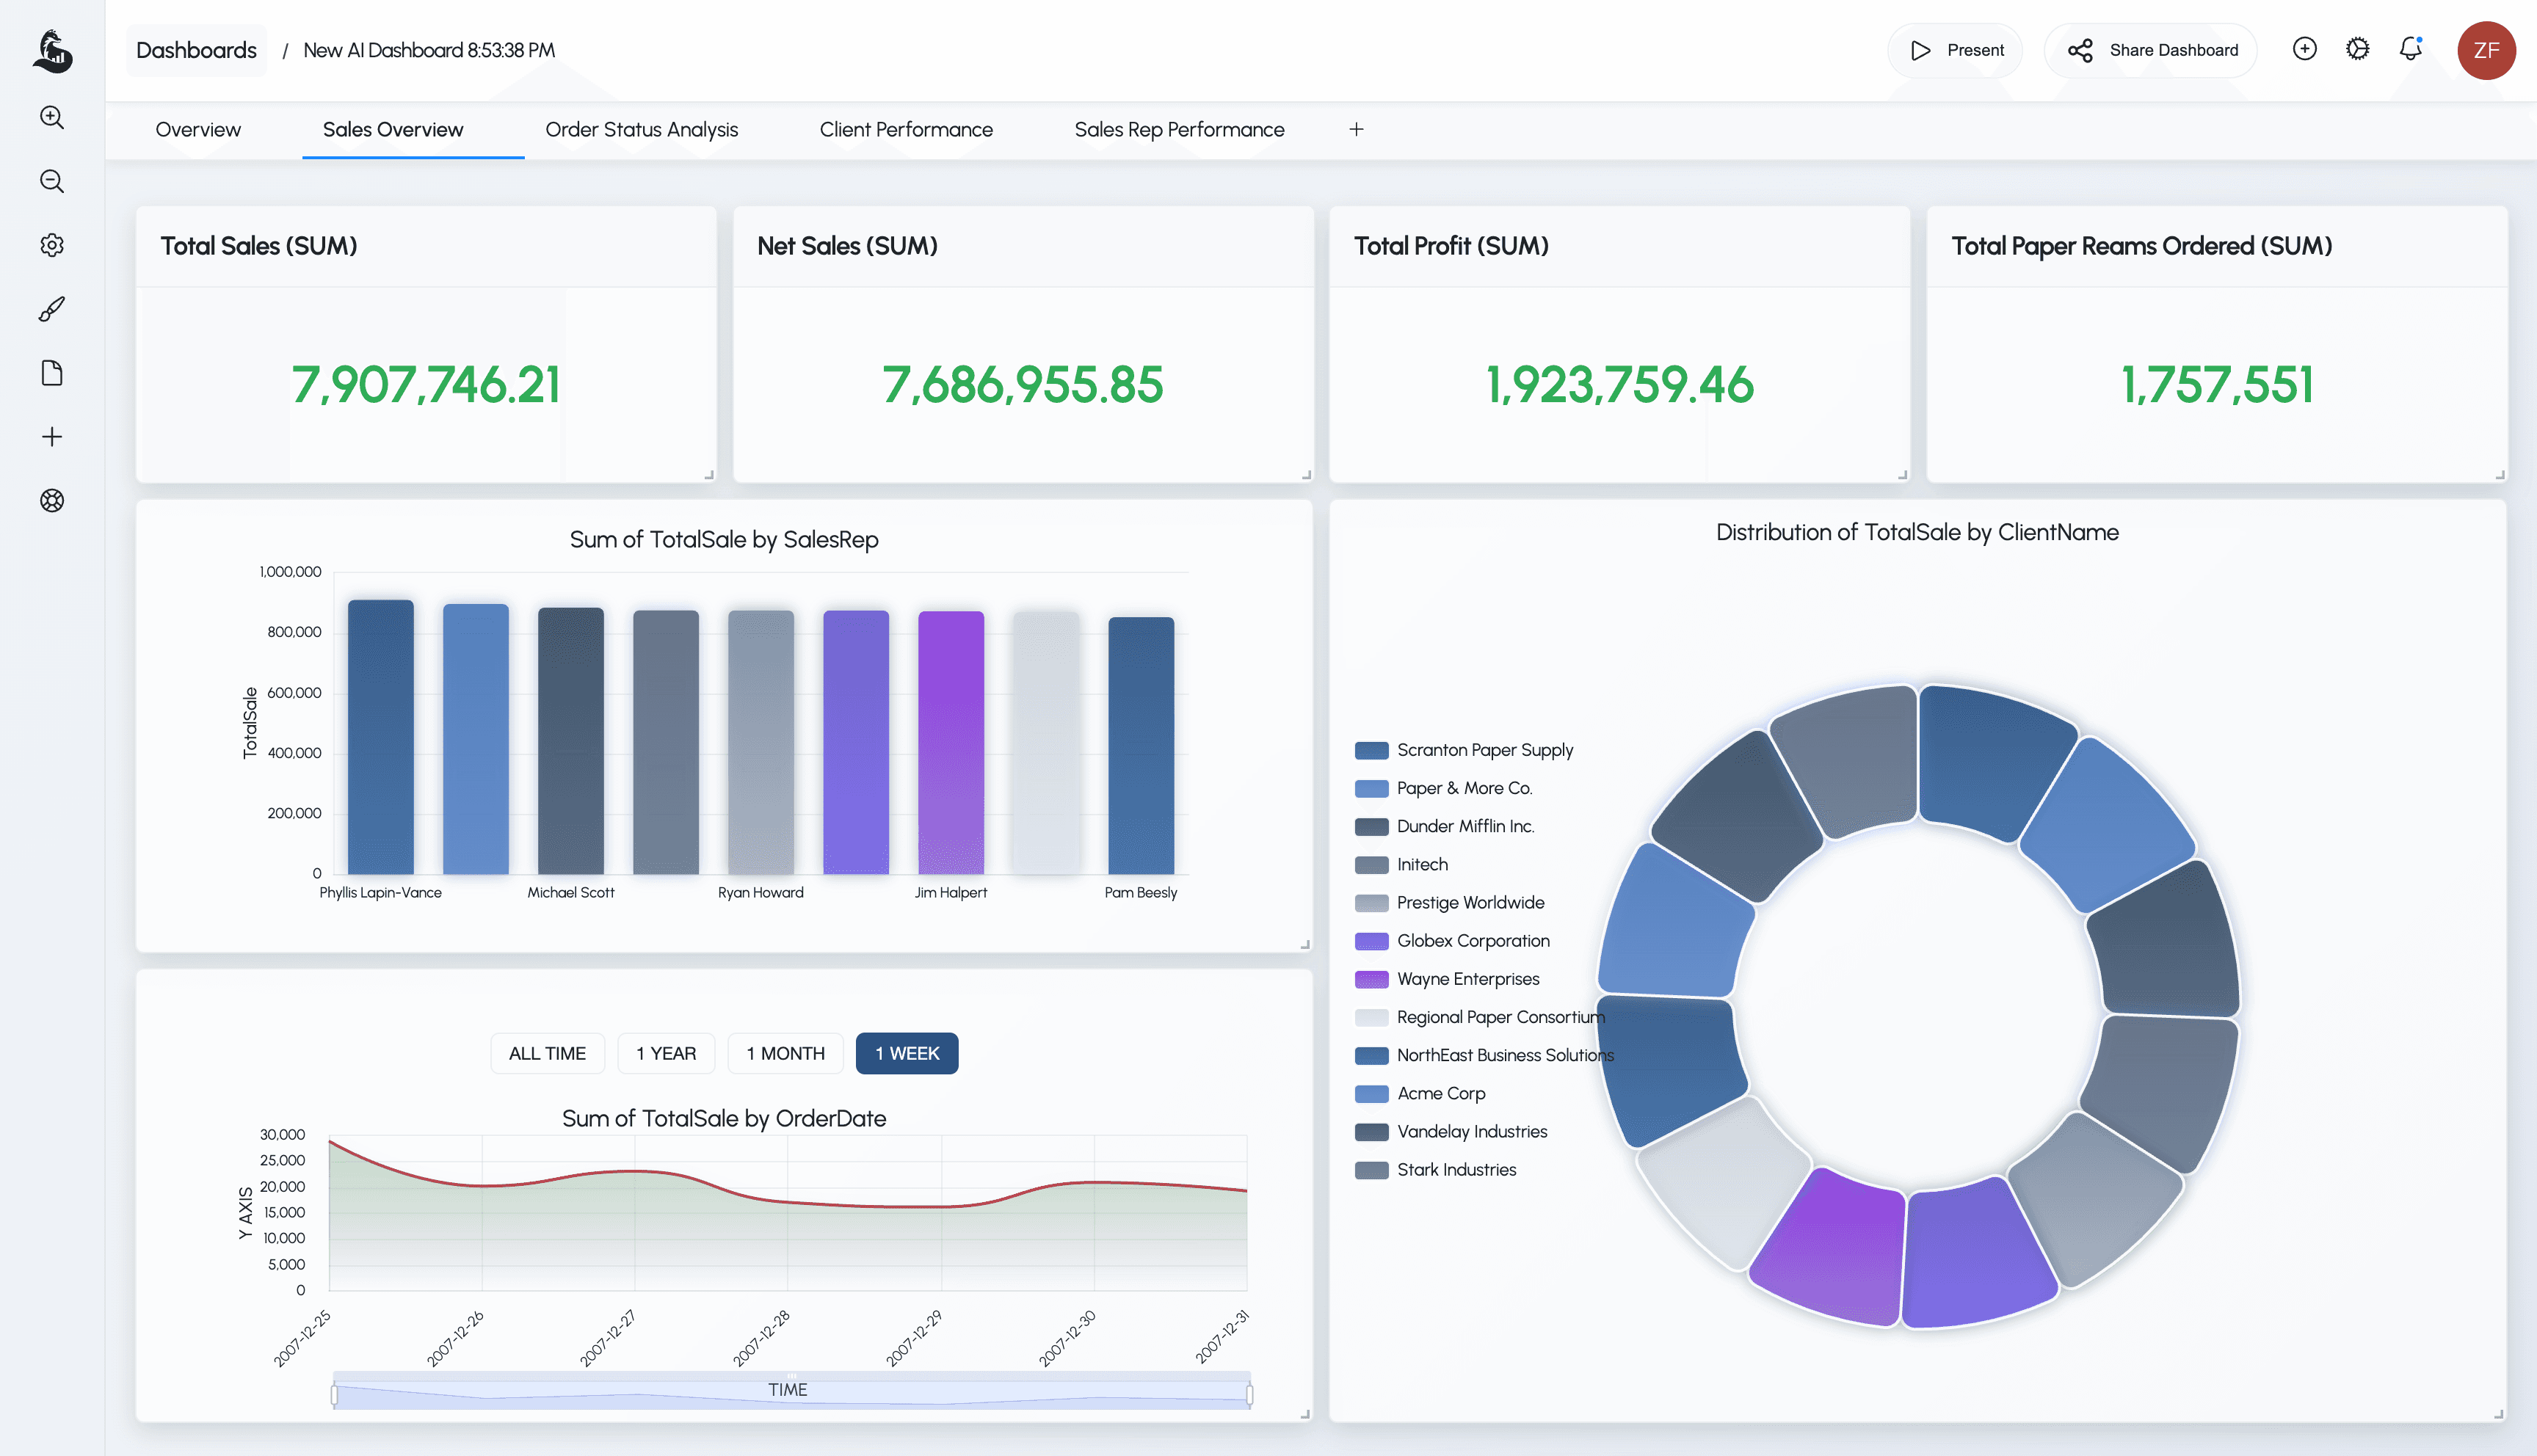Click the Present button
The width and height of the screenshot is (2537, 1456).
(x=1956, y=50)
